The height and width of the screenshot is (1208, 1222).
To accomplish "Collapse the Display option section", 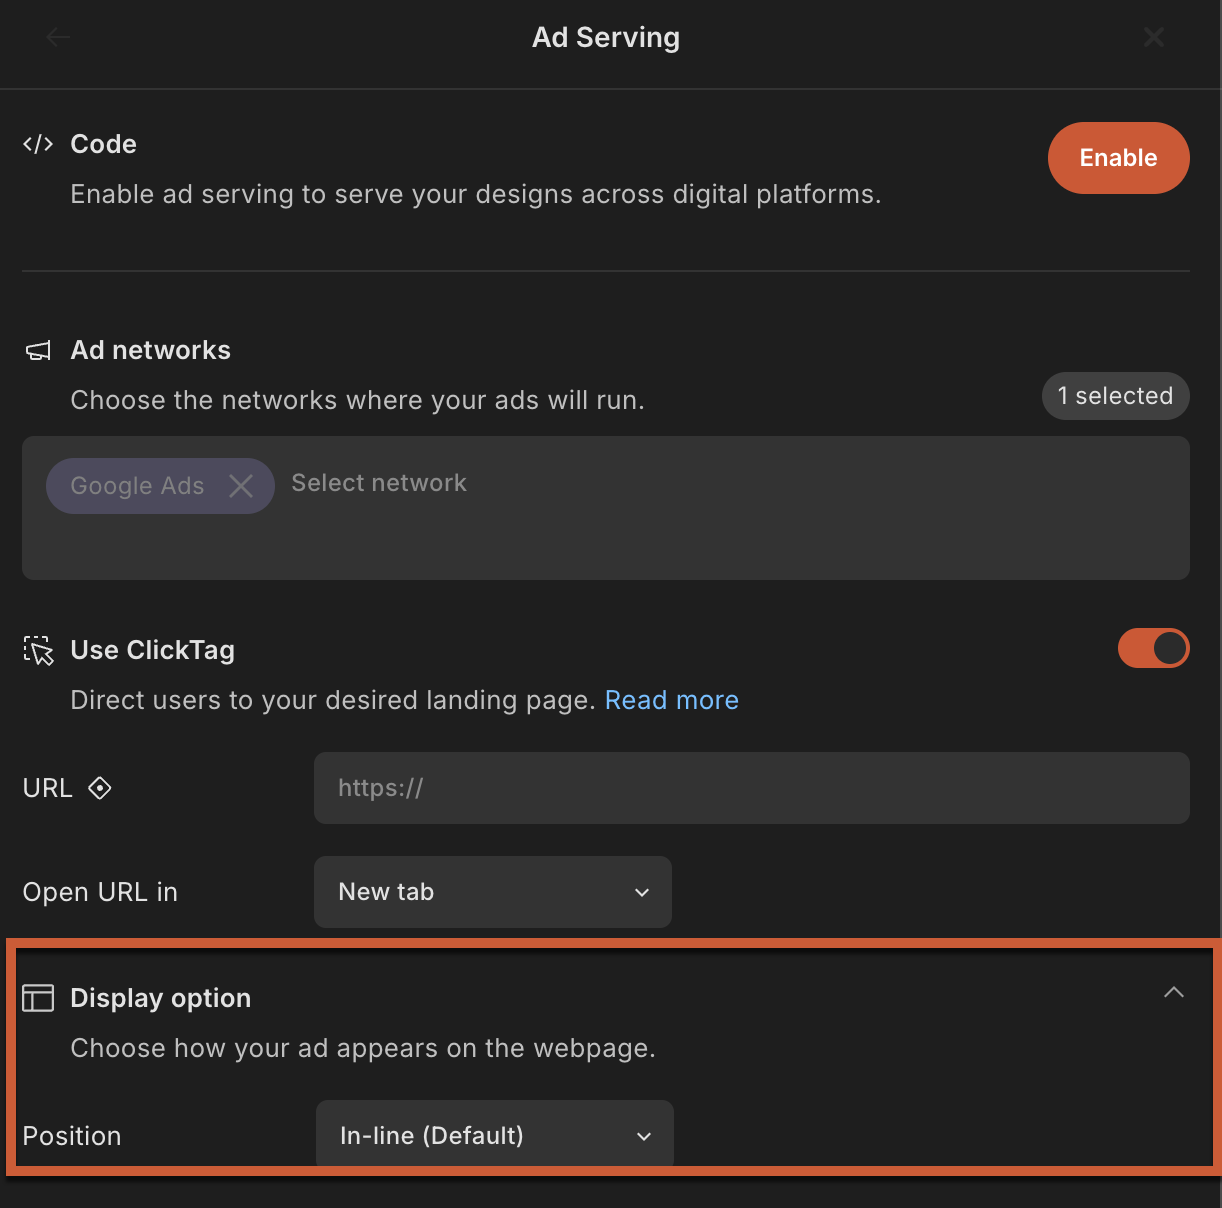I will click(1173, 992).
